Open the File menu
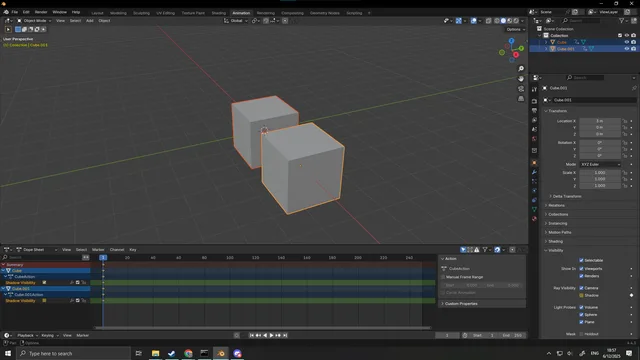Screen dimensions: 640x360 (15, 12)
